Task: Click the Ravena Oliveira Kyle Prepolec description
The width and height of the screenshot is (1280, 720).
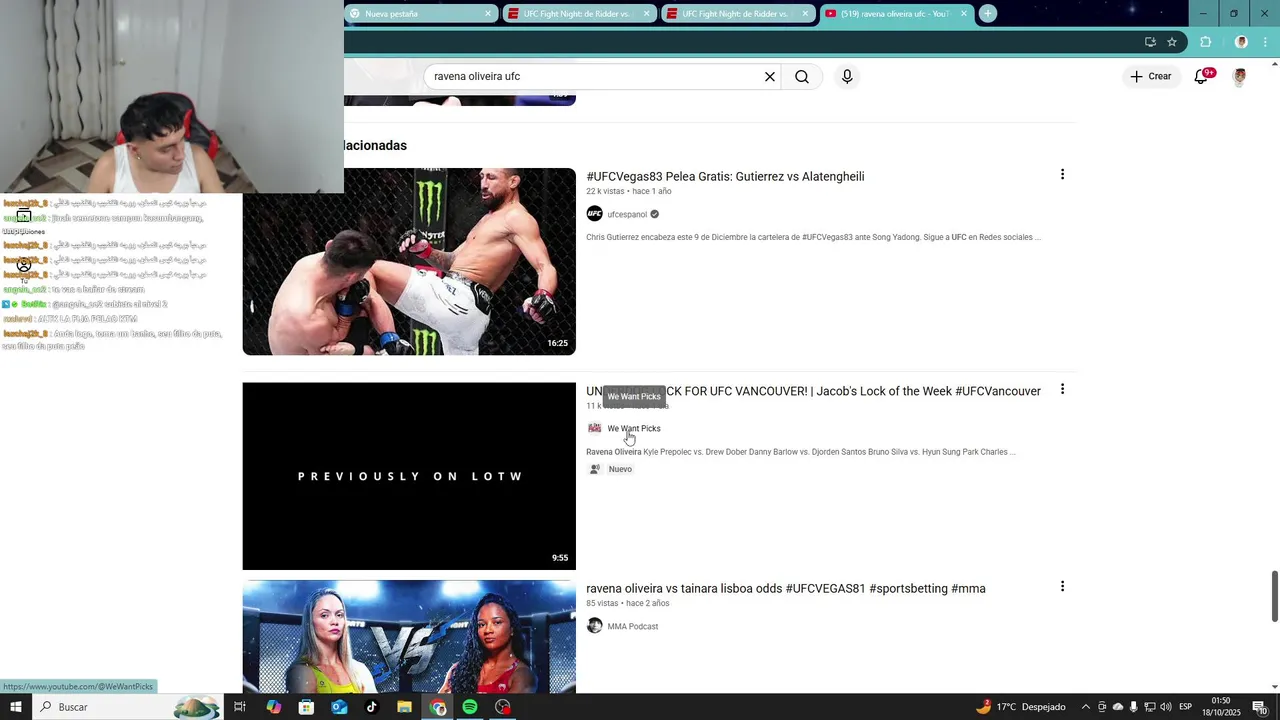Action: point(800,452)
